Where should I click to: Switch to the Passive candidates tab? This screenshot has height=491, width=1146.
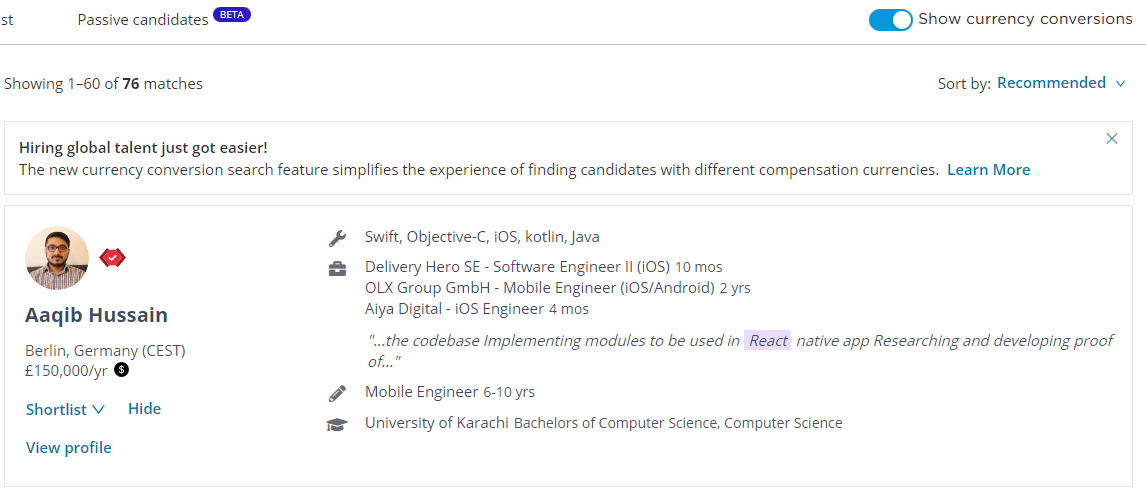pos(143,20)
